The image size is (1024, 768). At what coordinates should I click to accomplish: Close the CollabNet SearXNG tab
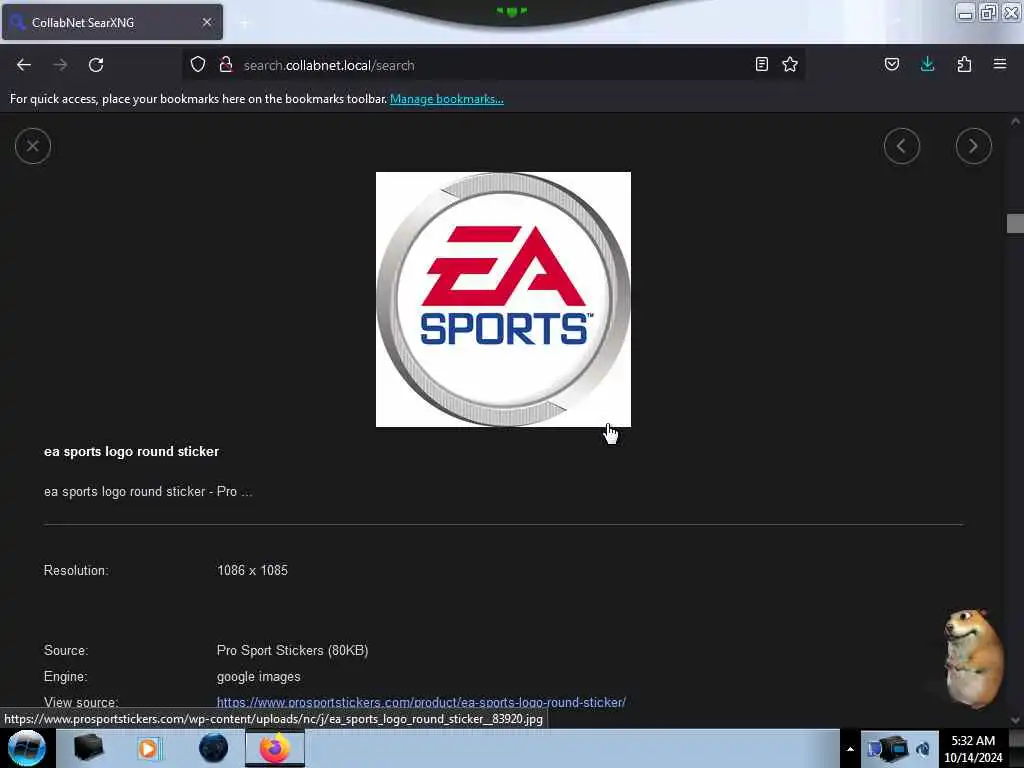[207, 22]
